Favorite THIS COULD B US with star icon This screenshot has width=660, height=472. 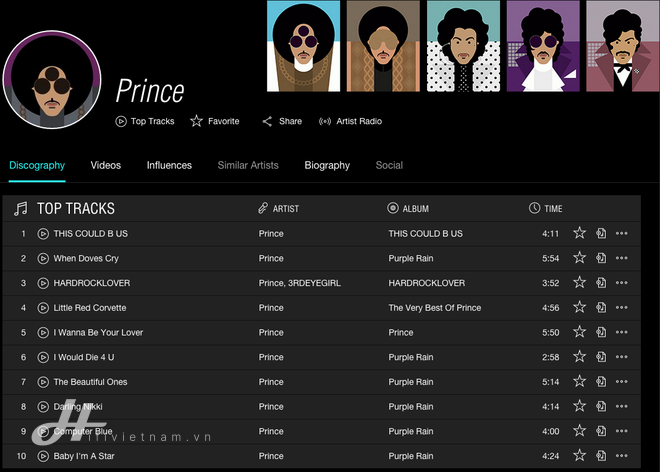click(x=580, y=233)
